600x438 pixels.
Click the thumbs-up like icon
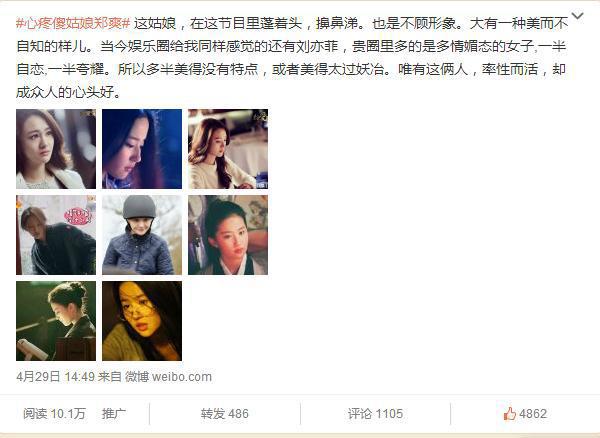tap(510, 414)
